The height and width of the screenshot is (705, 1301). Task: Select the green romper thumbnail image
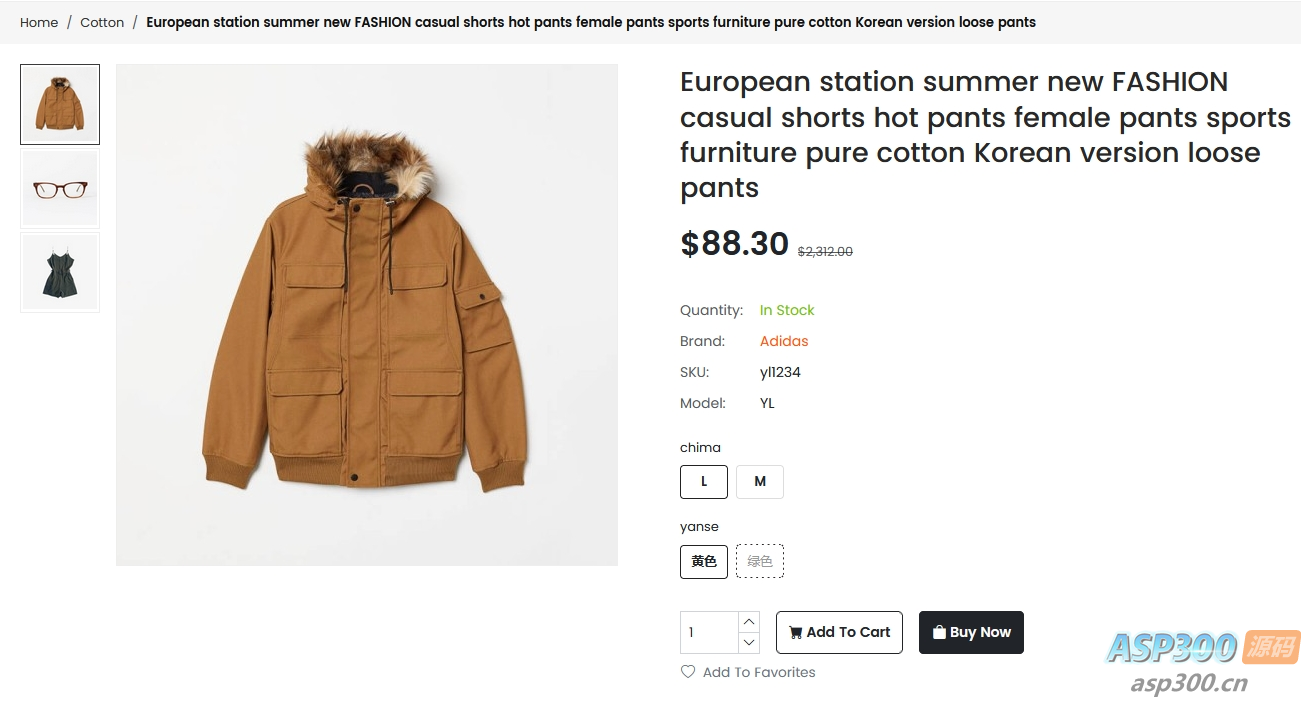click(60, 272)
